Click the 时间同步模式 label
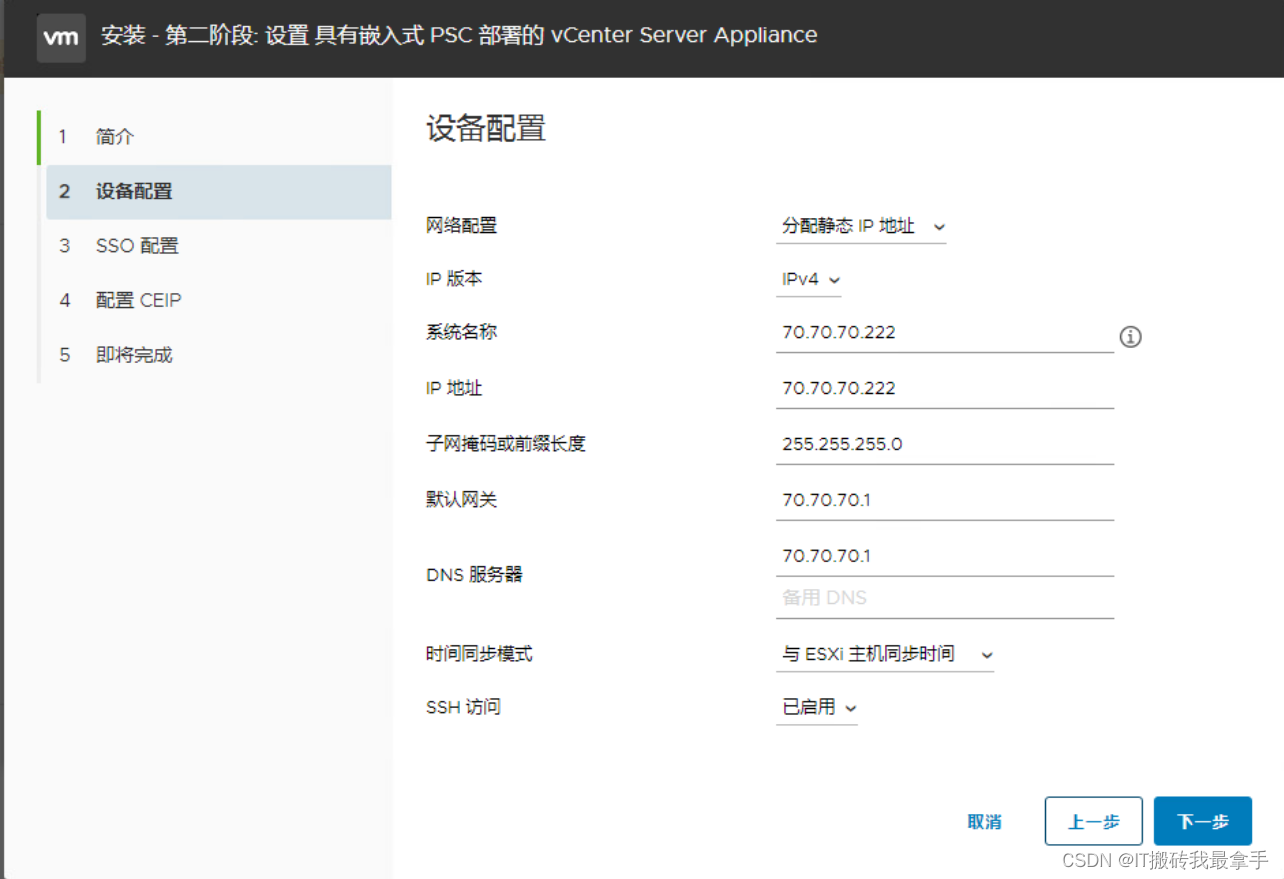Image resolution: width=1284 pixels, height=879 pixels. click(480, 655)
